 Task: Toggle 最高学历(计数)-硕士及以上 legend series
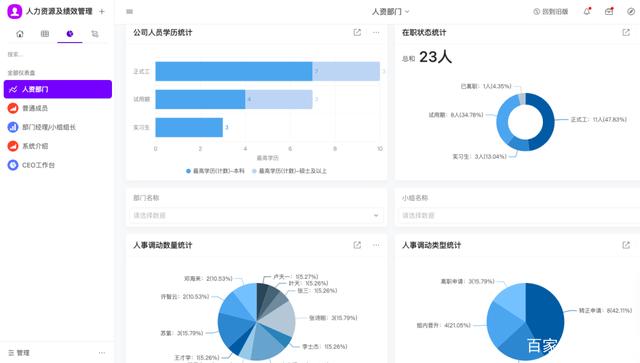(x=289, y=171)
